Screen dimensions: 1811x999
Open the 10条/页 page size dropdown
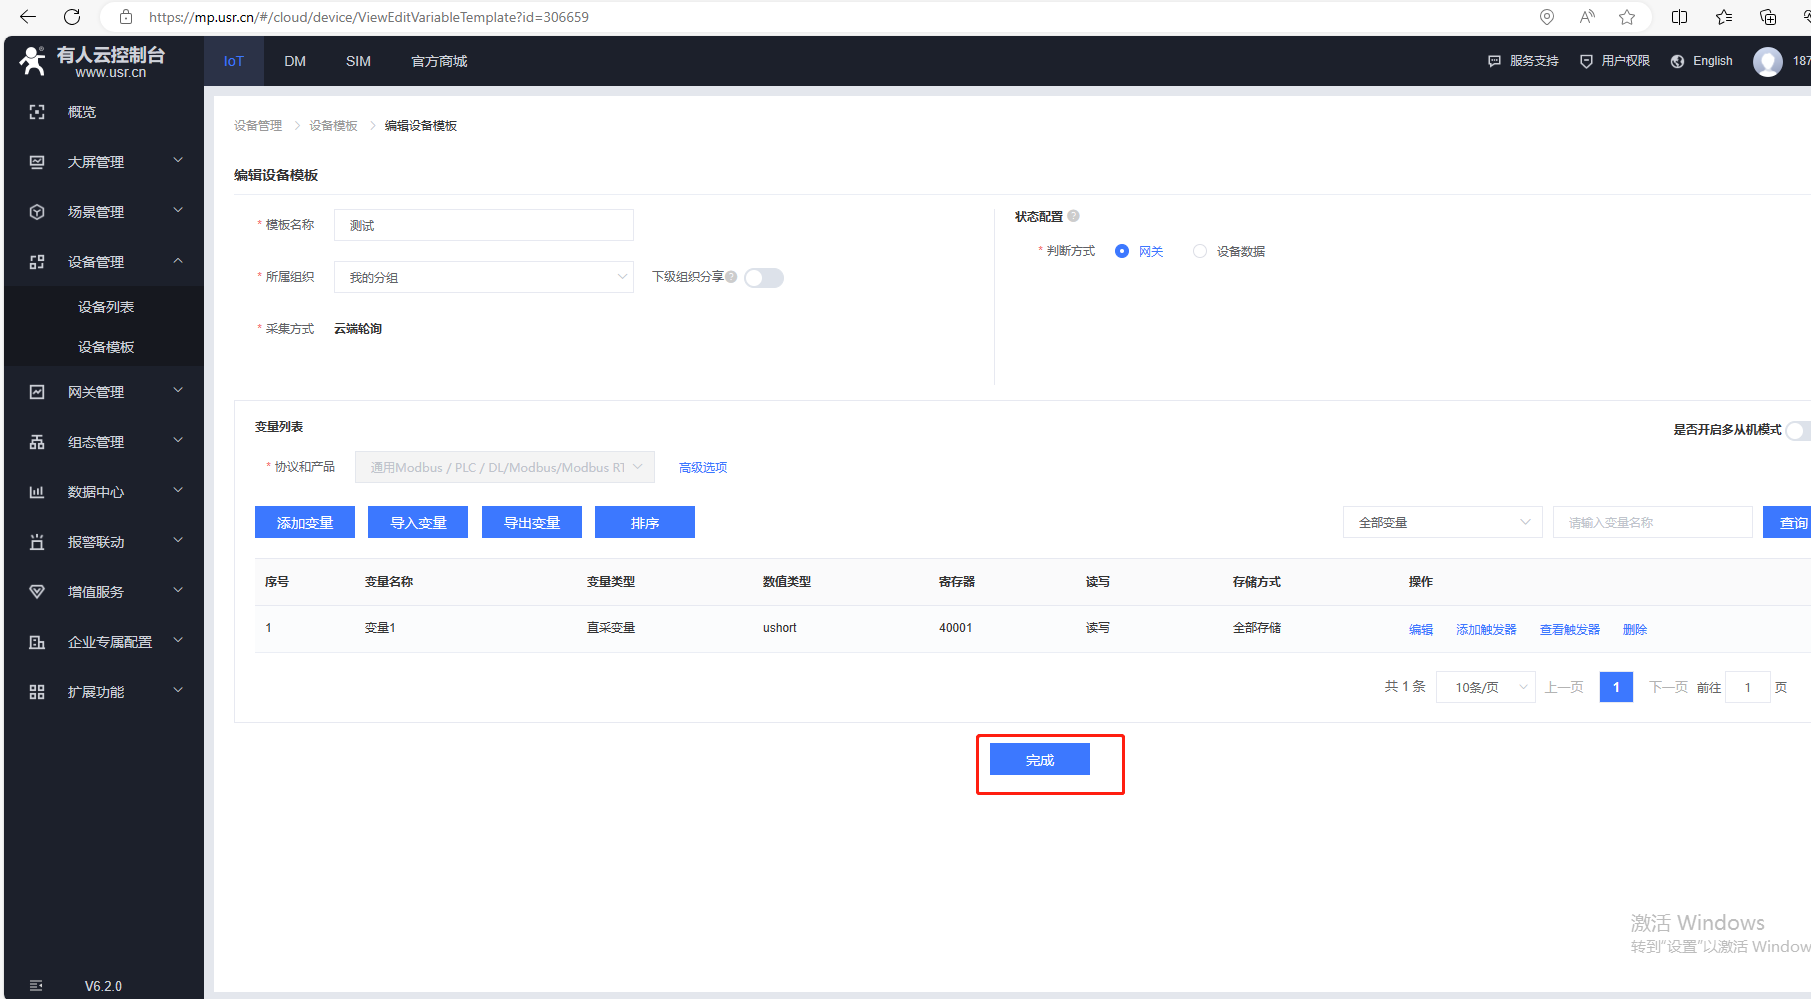pos(1485,687)
